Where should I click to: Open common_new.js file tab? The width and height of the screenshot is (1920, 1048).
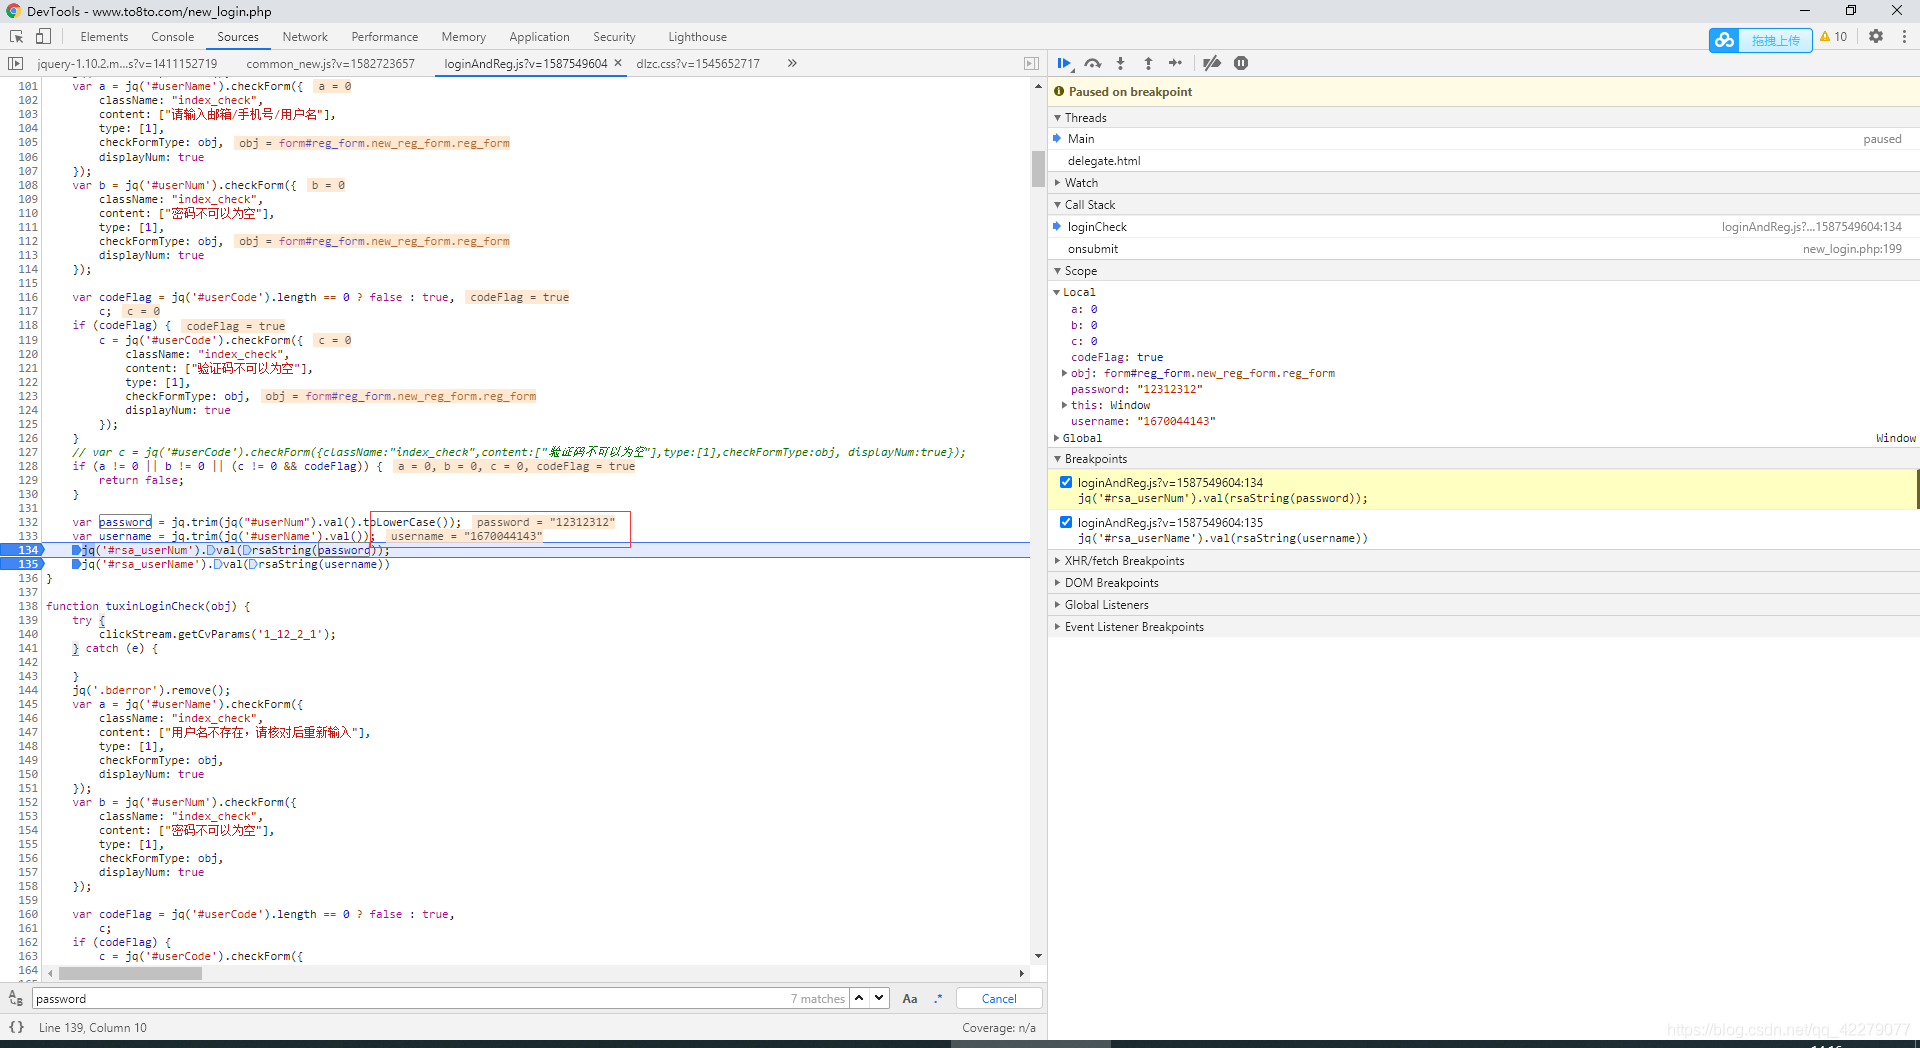331,63
